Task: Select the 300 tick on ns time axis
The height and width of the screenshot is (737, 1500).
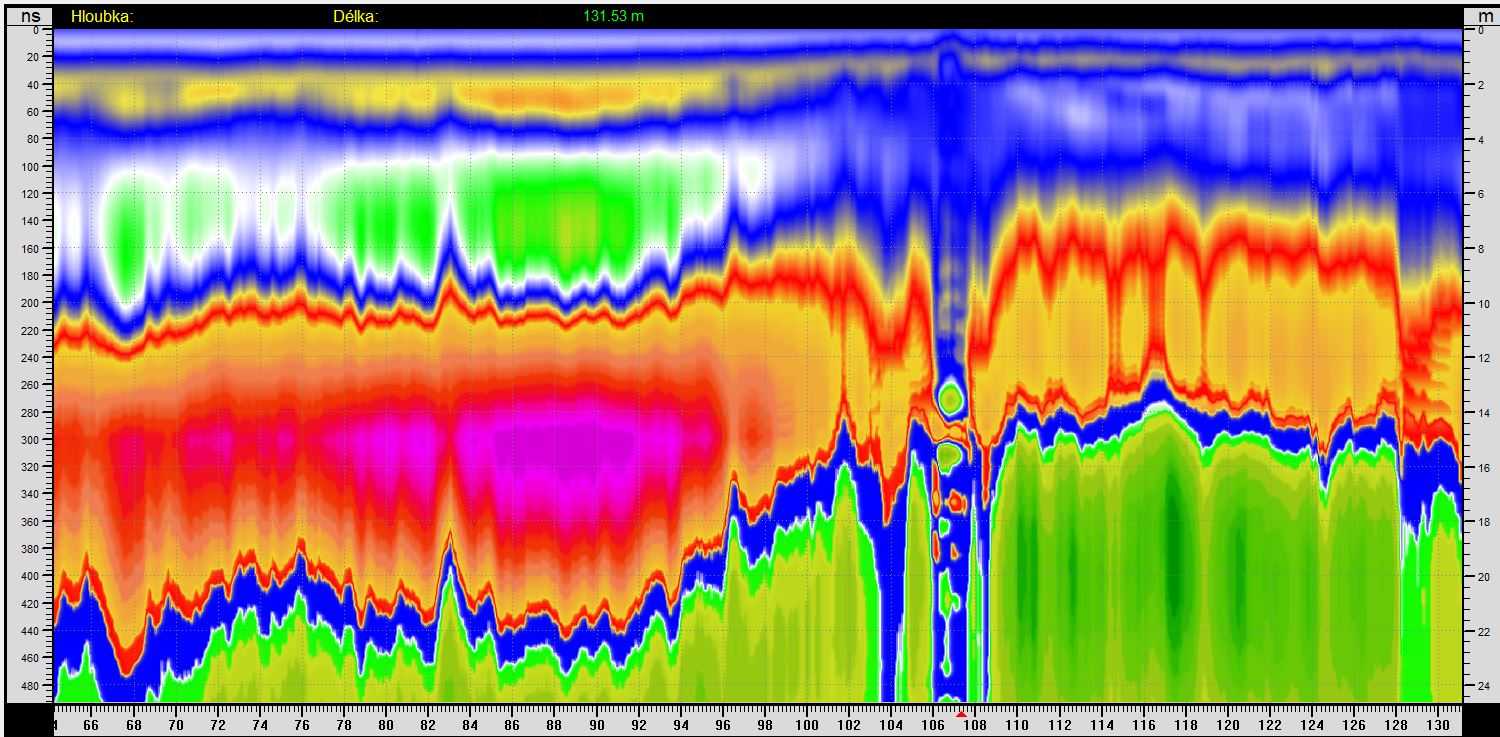Action: (29, 439)
